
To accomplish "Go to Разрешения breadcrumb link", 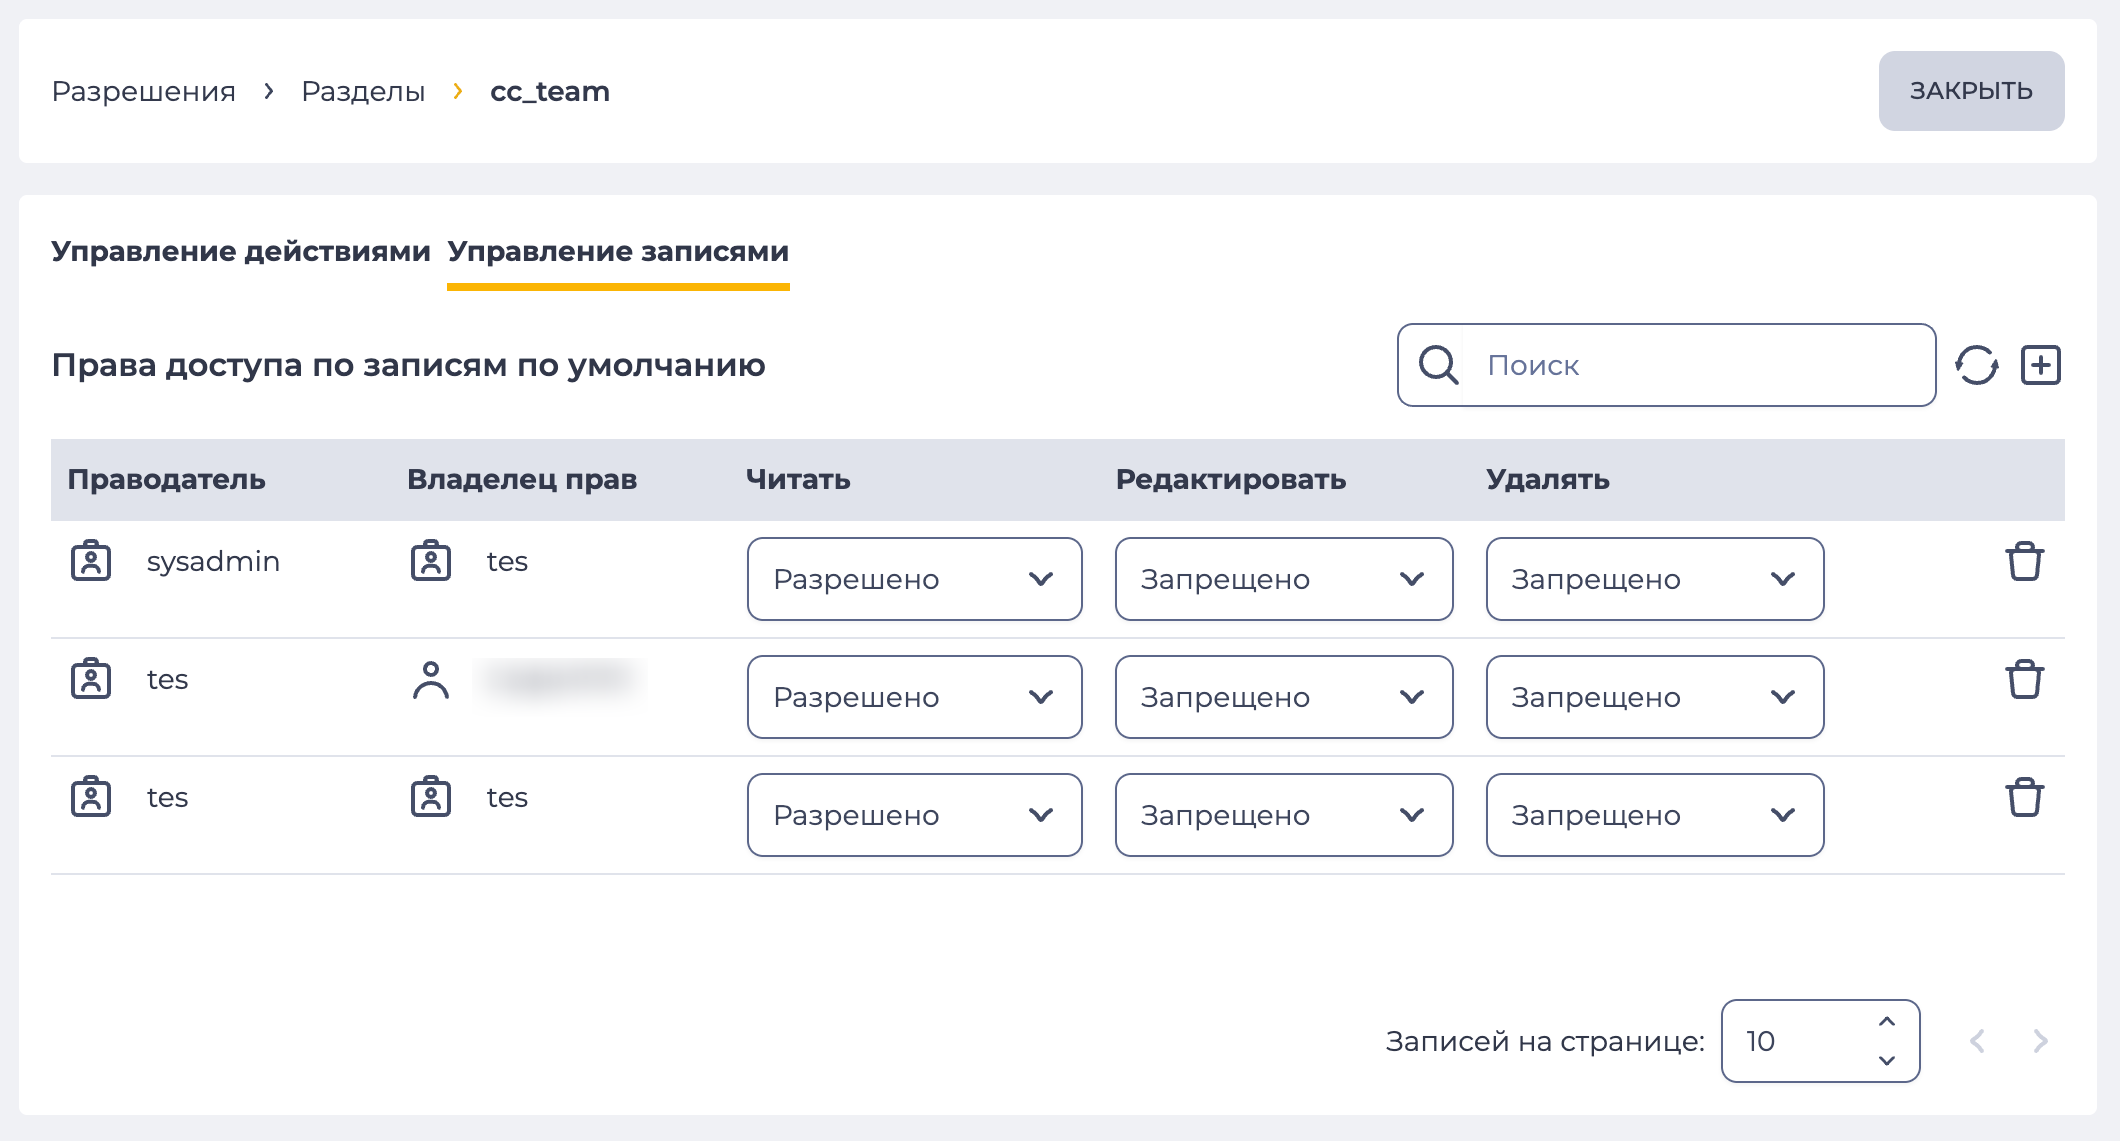I will pos(144,91).
